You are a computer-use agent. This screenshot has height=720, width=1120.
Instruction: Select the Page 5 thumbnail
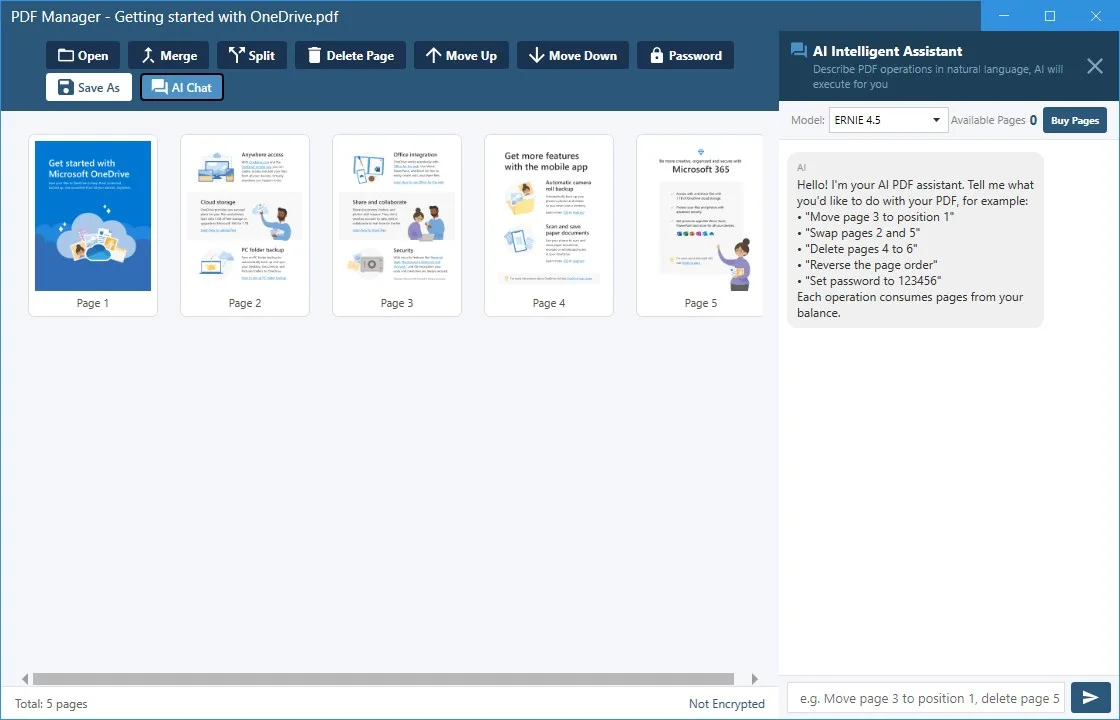(x=700, y=226)
